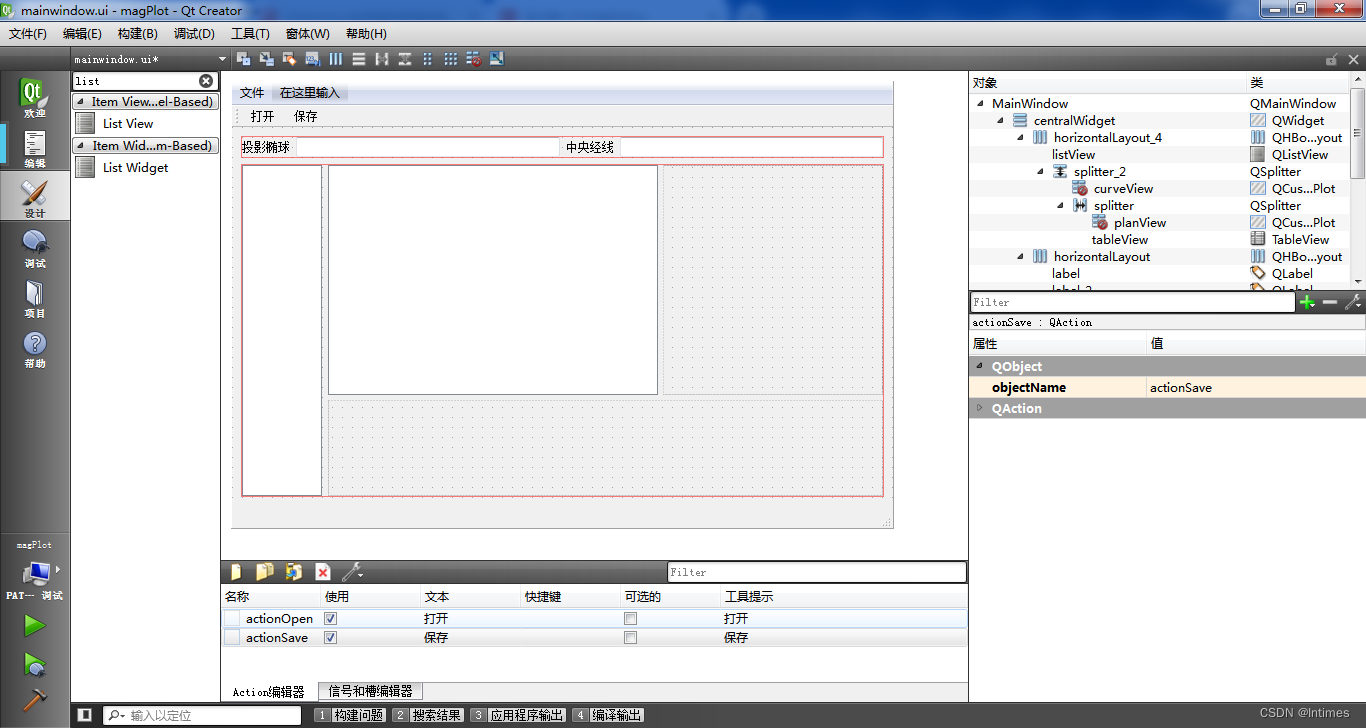Viewport: 1366px width, 728px height.
Task: Start the application with the green Run icon
Action: coord(33,624)
